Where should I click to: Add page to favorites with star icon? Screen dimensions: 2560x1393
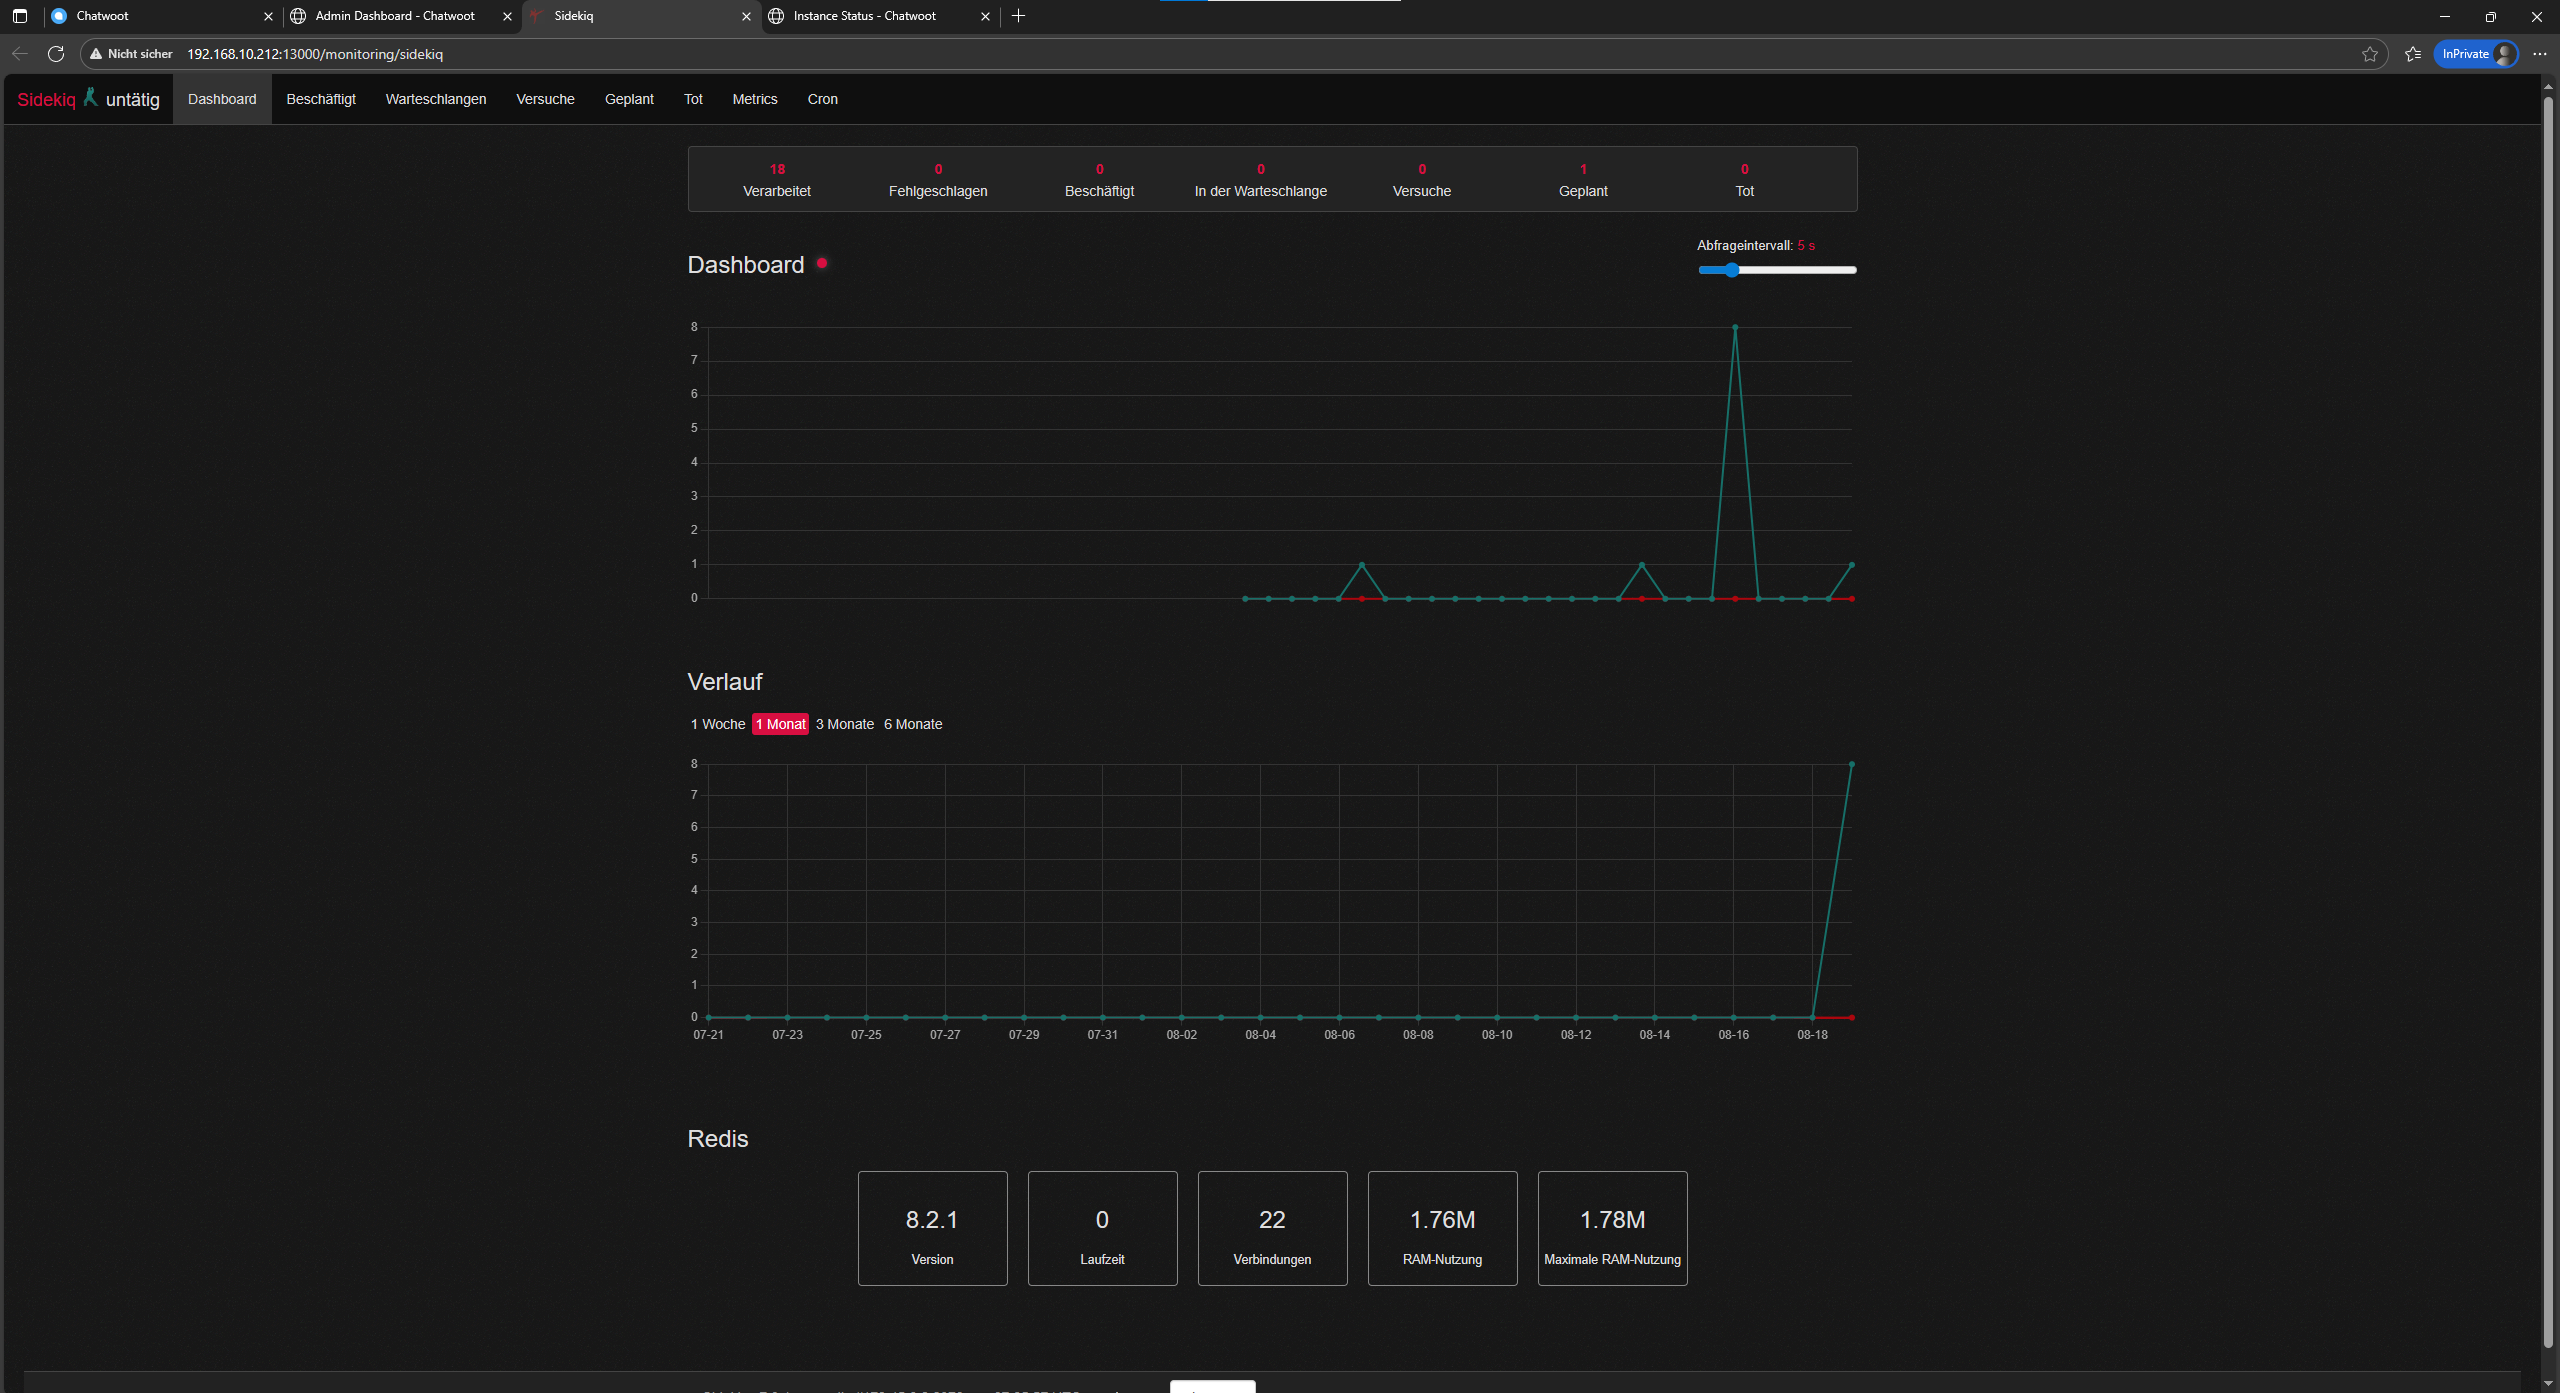tap(2369, 54)
